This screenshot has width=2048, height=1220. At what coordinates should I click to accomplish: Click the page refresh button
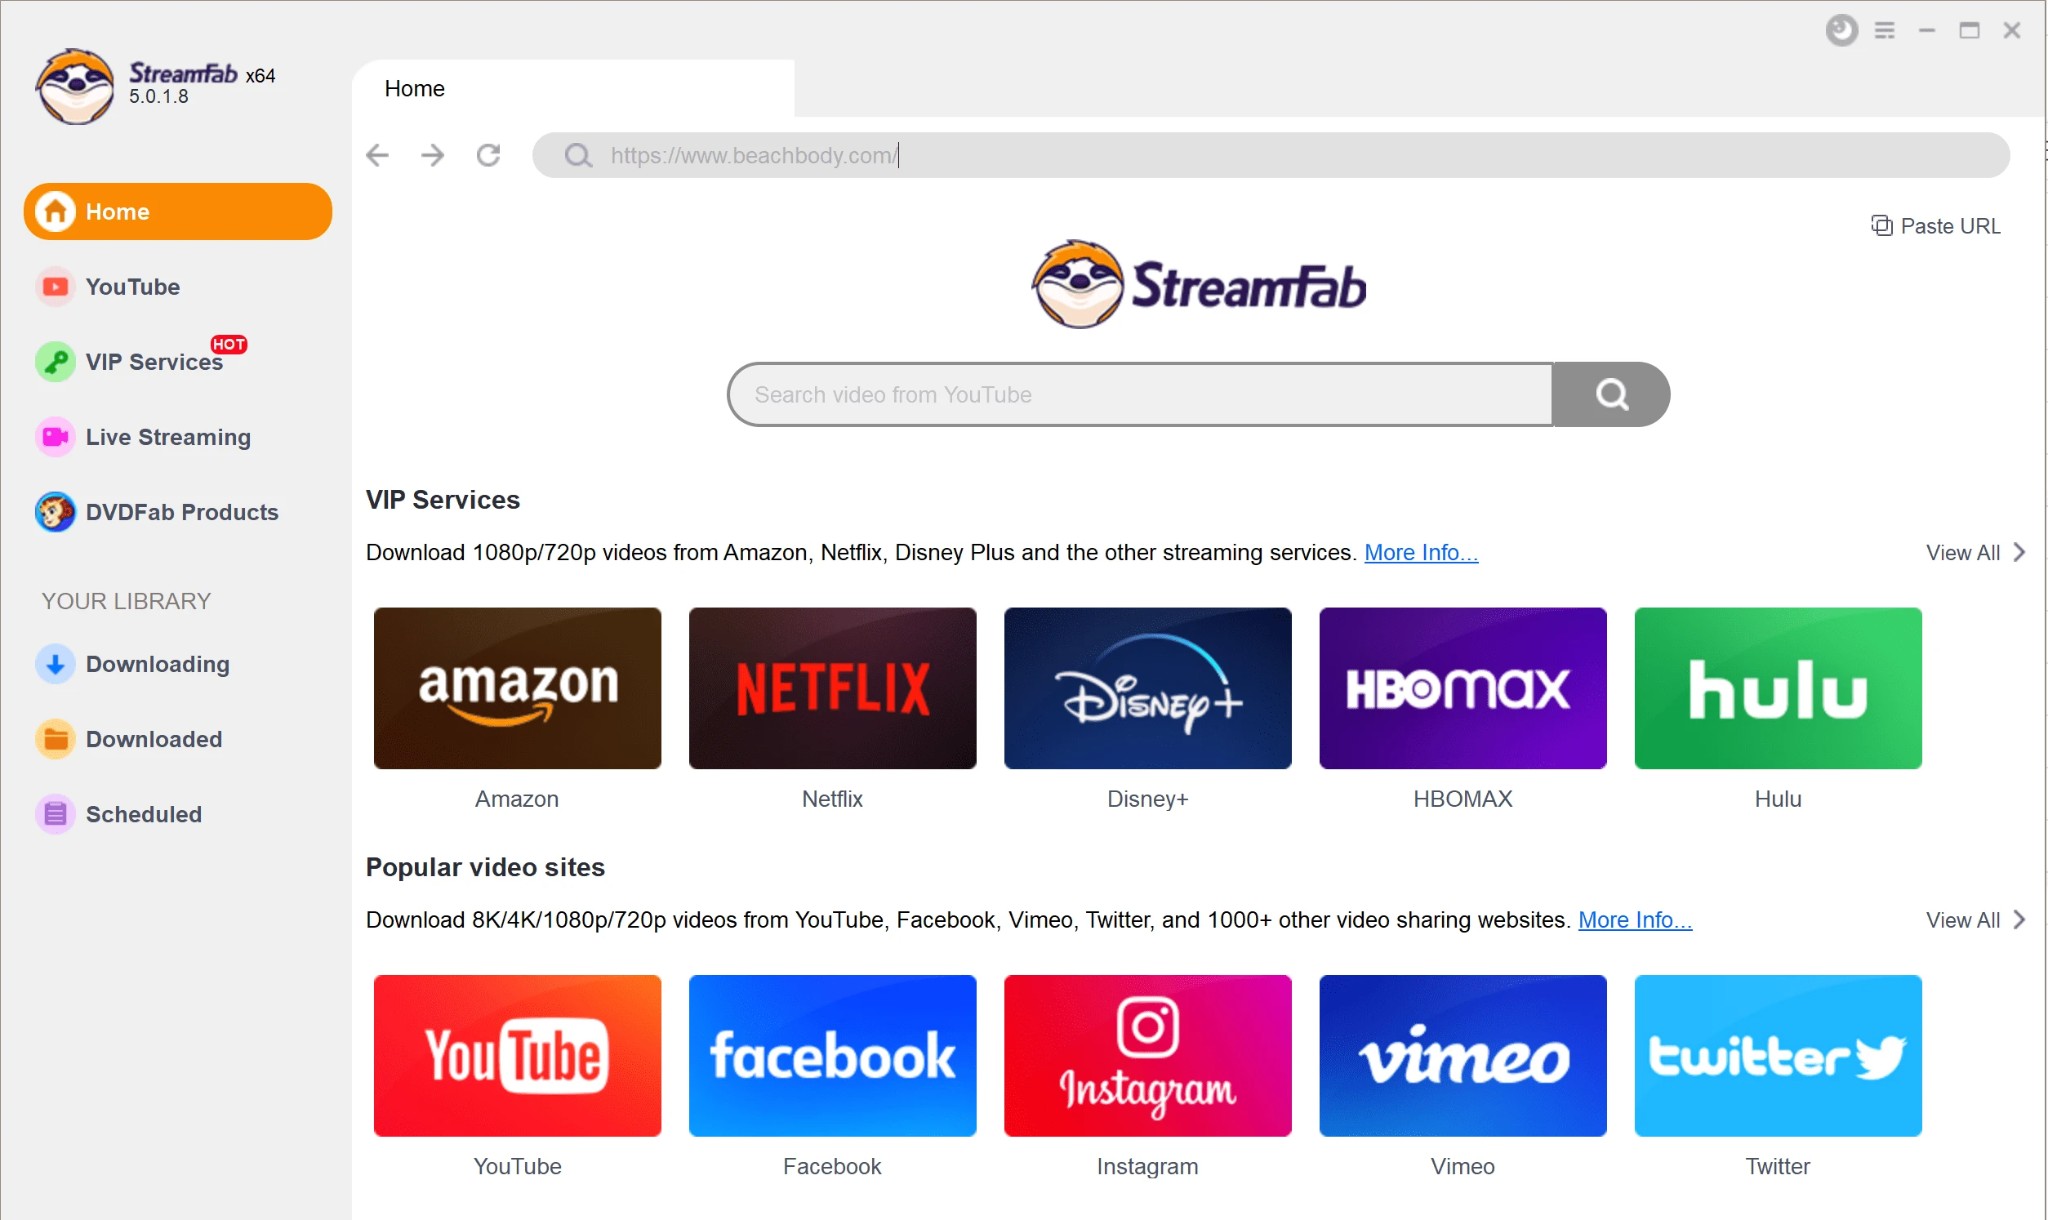pyautogui.click(x=489, y=155)
